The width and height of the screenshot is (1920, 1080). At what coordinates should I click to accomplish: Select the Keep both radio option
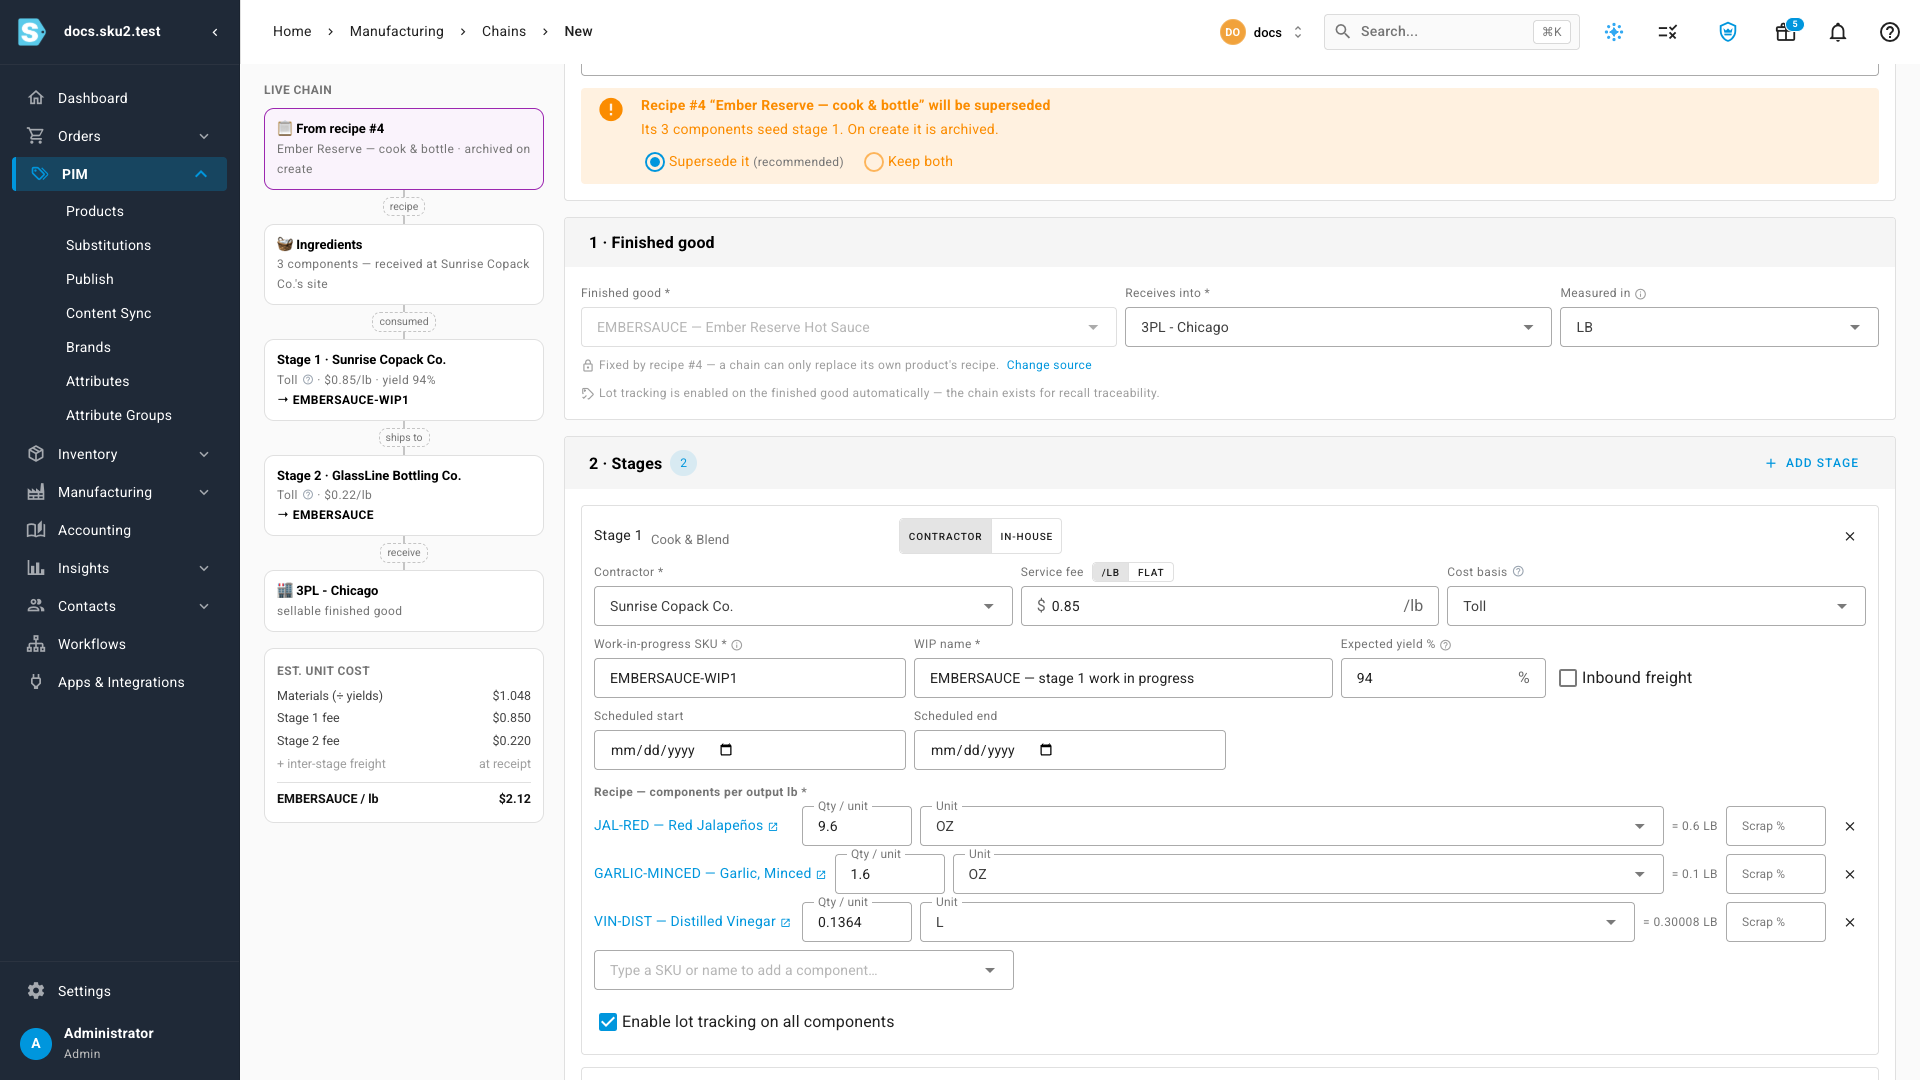874,162
